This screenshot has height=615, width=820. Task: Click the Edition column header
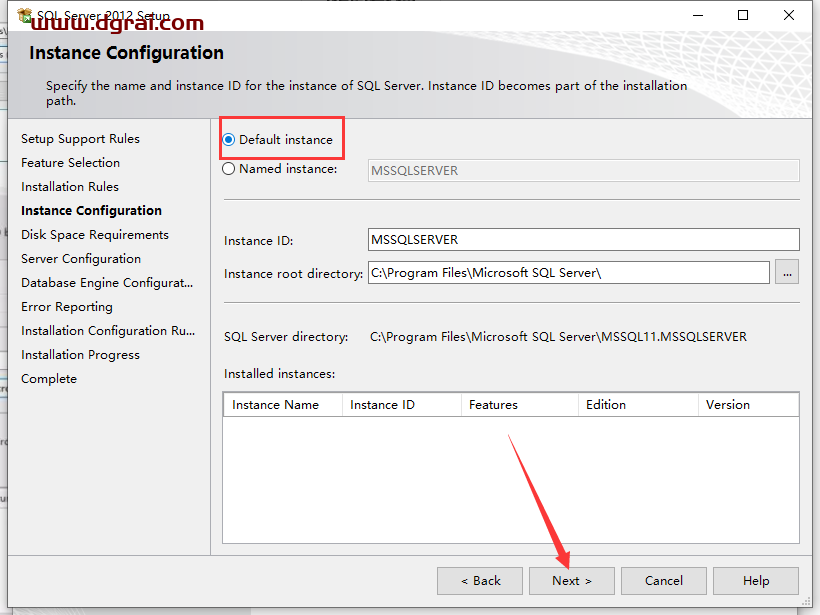coord(639,405)
